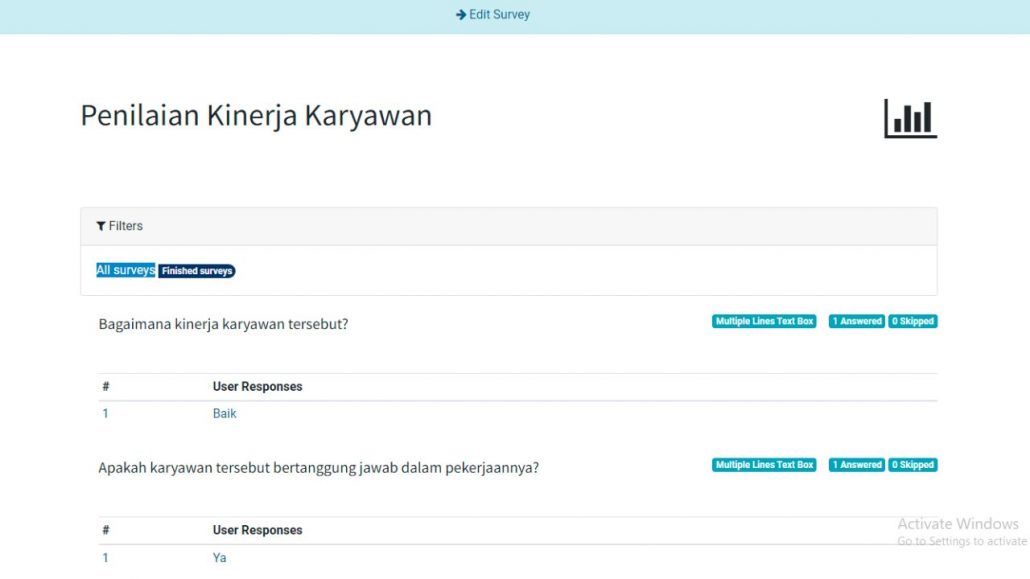Select the All surveys filter
1030x579 pixels.
click(x=125, y=270)
